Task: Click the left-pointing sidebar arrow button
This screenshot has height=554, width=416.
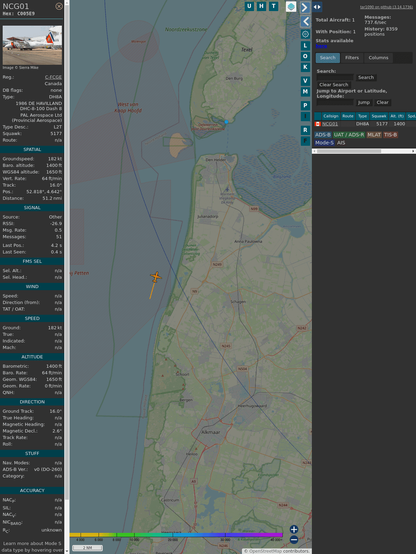Action: click(305, 22)
